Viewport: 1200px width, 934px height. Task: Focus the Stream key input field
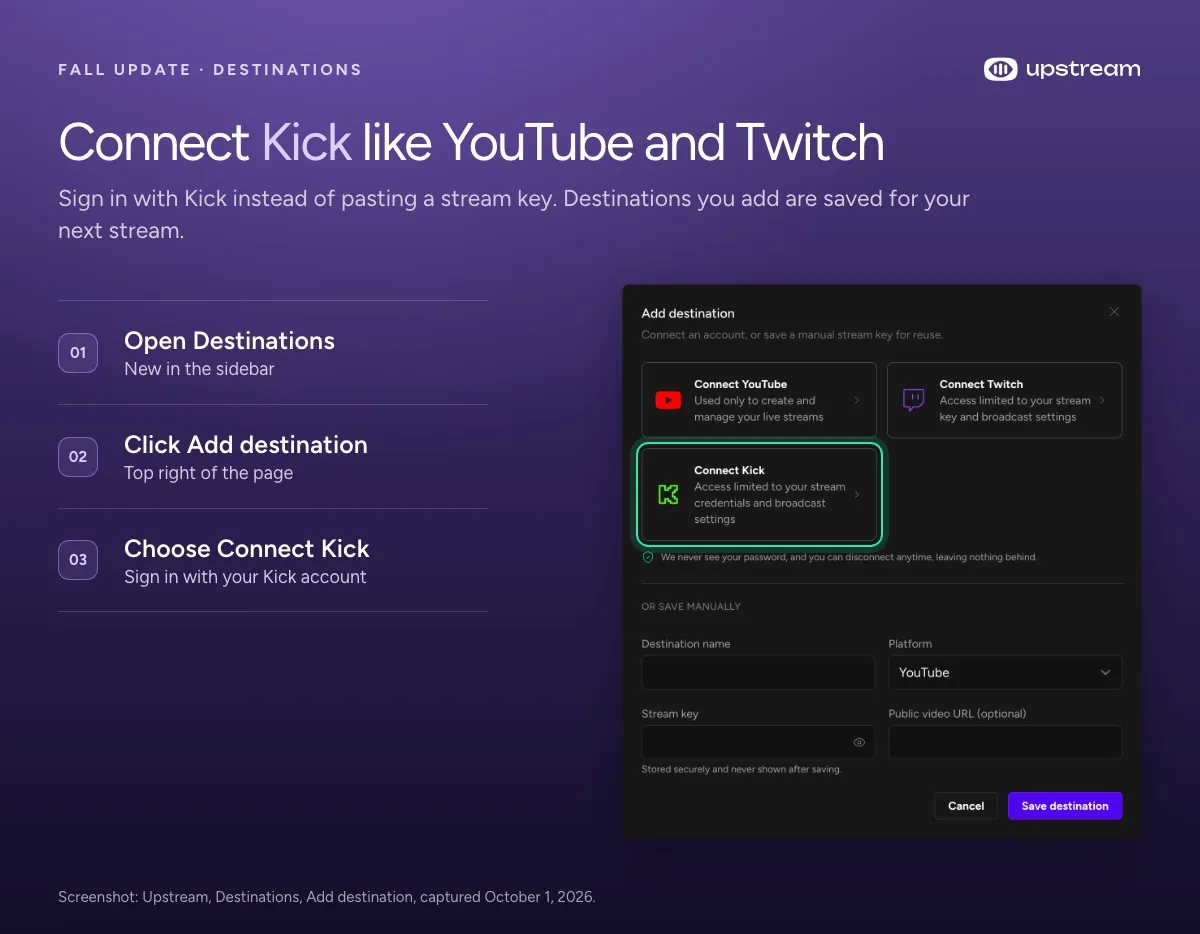(758, 742)
